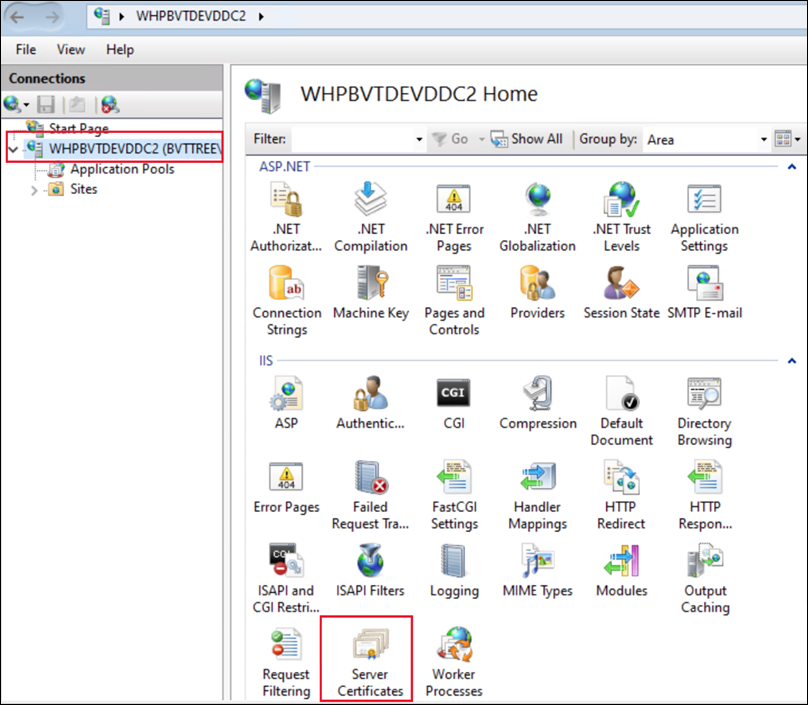Open the Handler Mappings feature
This screenshot has height=705, width=808.
point(537,490)
